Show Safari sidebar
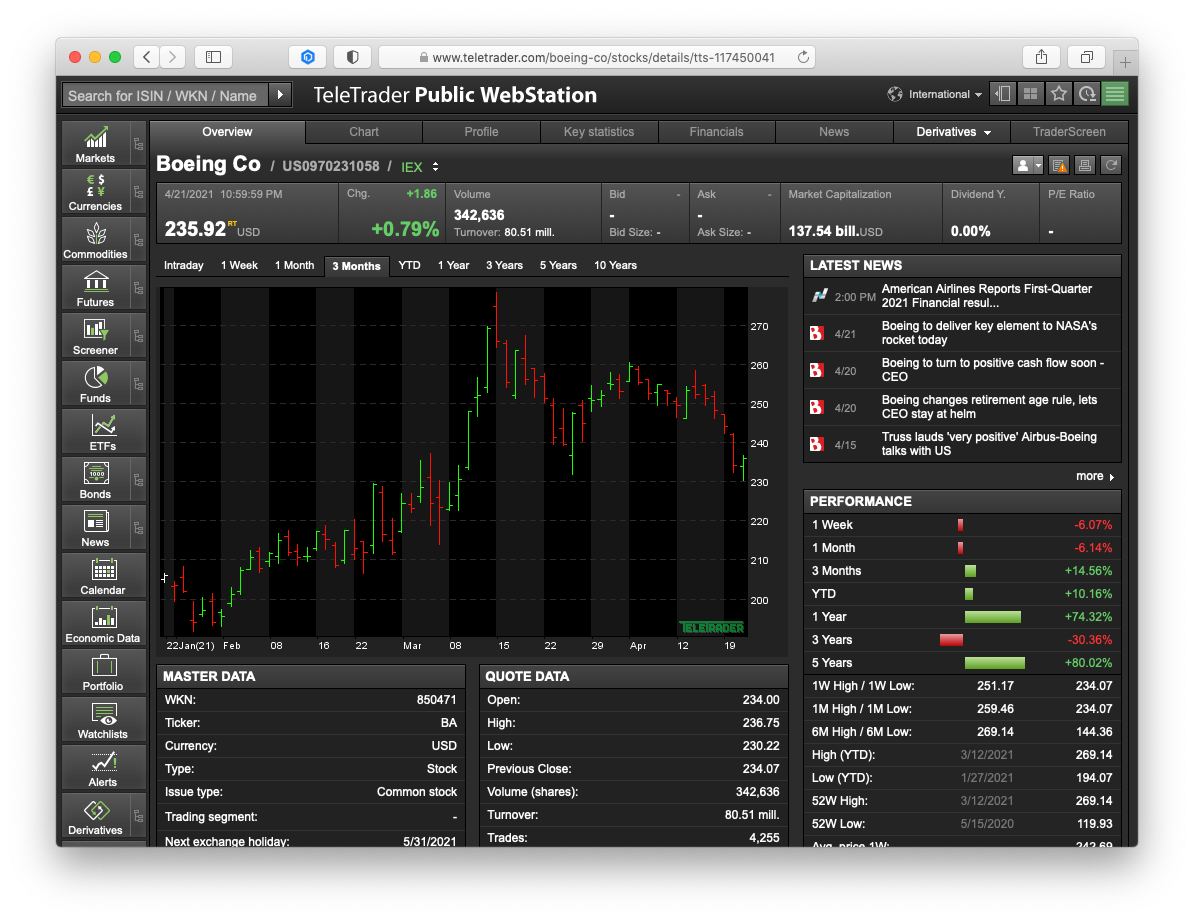Image resolution: width=1194 pixels, height=921 pixels. [213, 57]
